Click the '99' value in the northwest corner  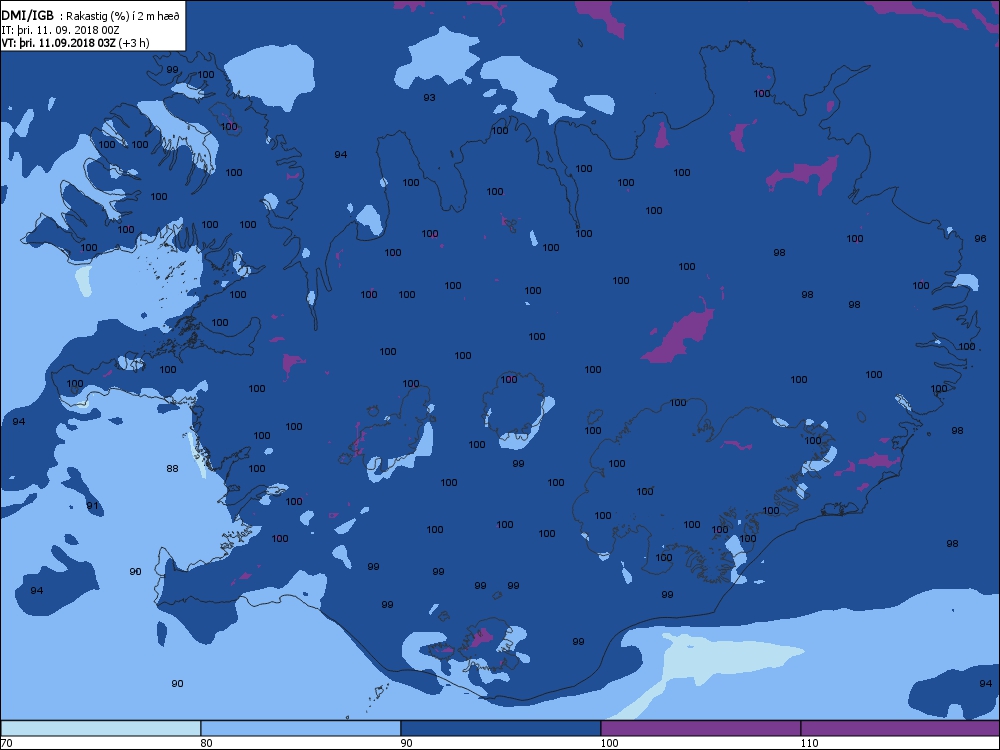pos(172,70)
